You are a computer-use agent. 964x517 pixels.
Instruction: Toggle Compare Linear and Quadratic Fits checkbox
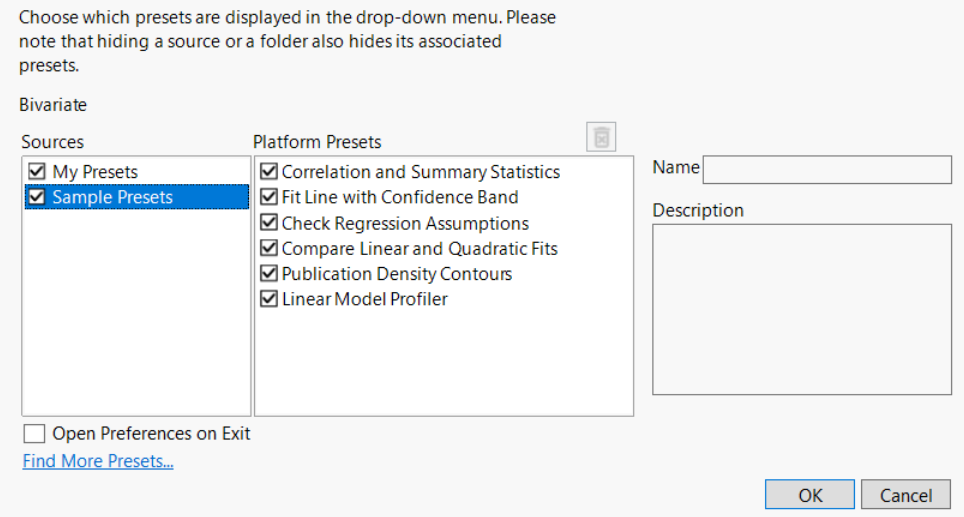(x=269, y=248)
